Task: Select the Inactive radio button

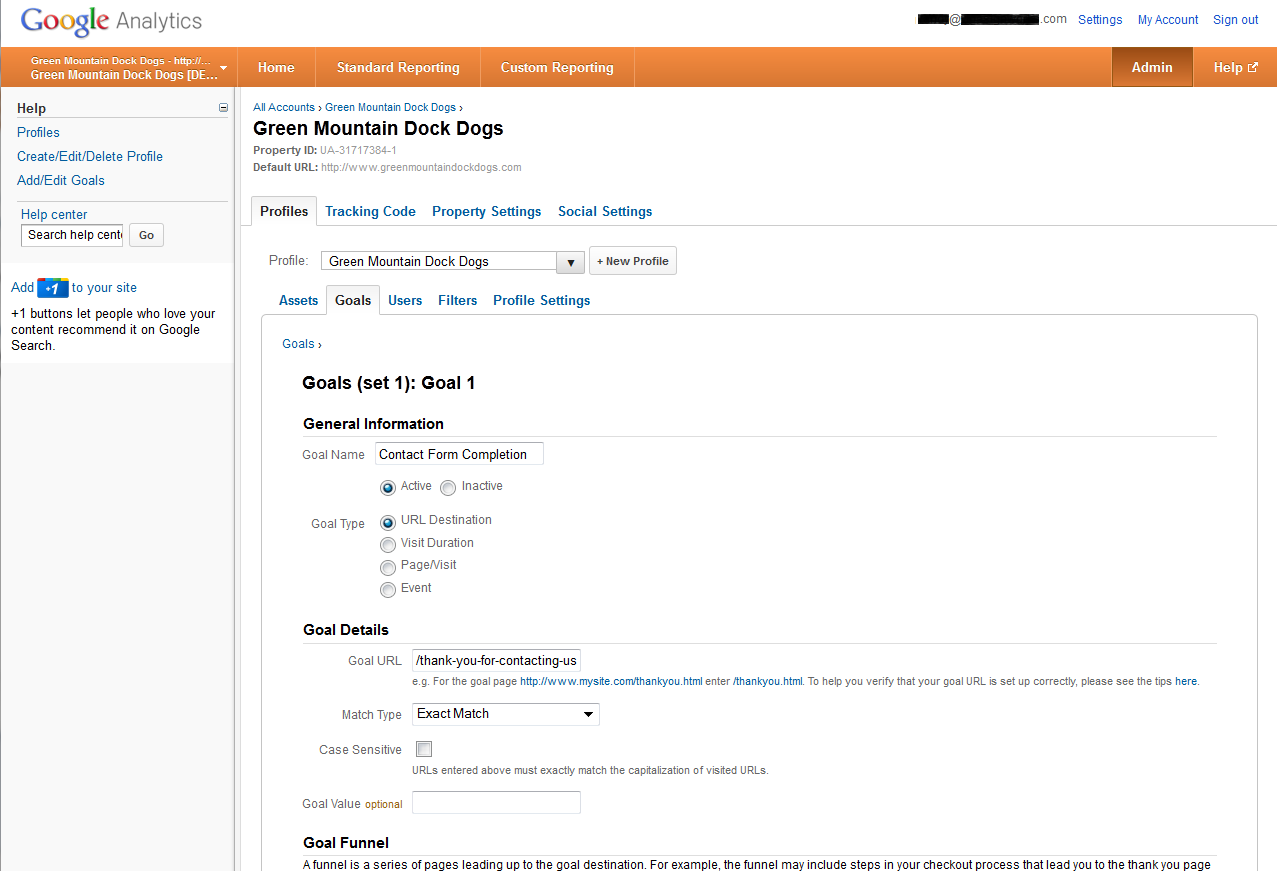Action: (448, 488)
